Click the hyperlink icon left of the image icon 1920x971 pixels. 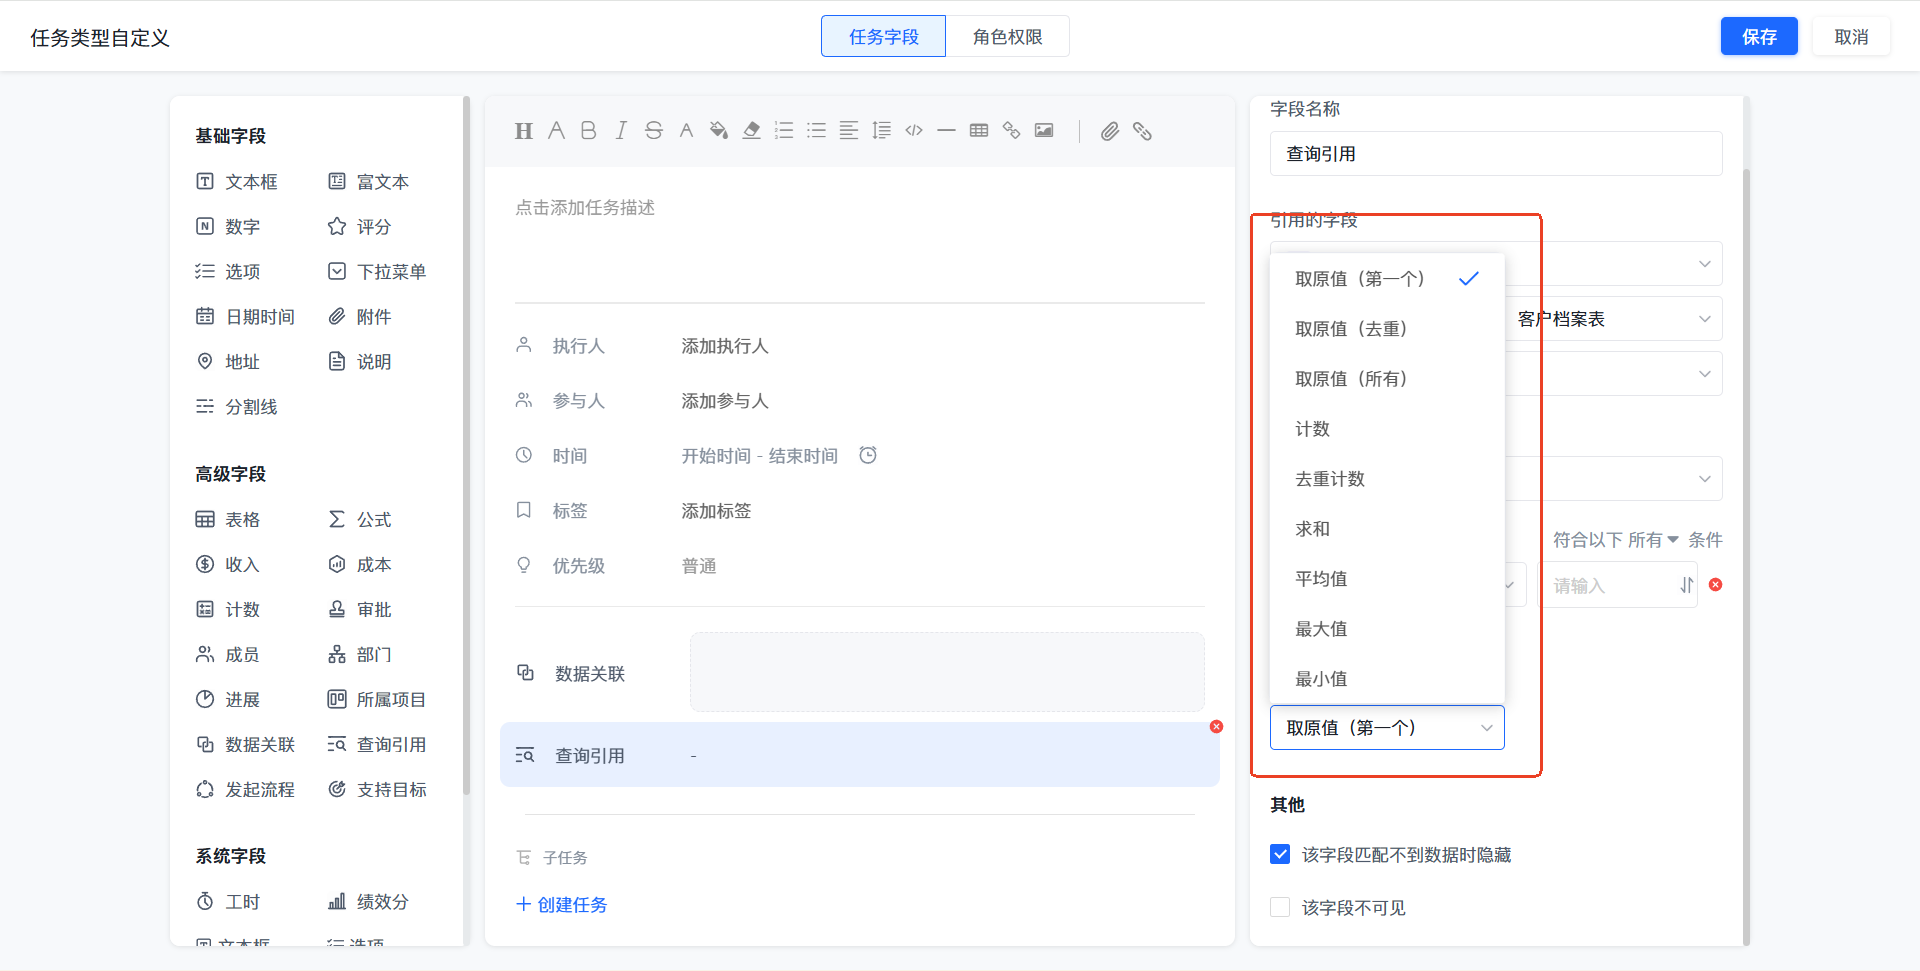click(x=1012, y=131)
